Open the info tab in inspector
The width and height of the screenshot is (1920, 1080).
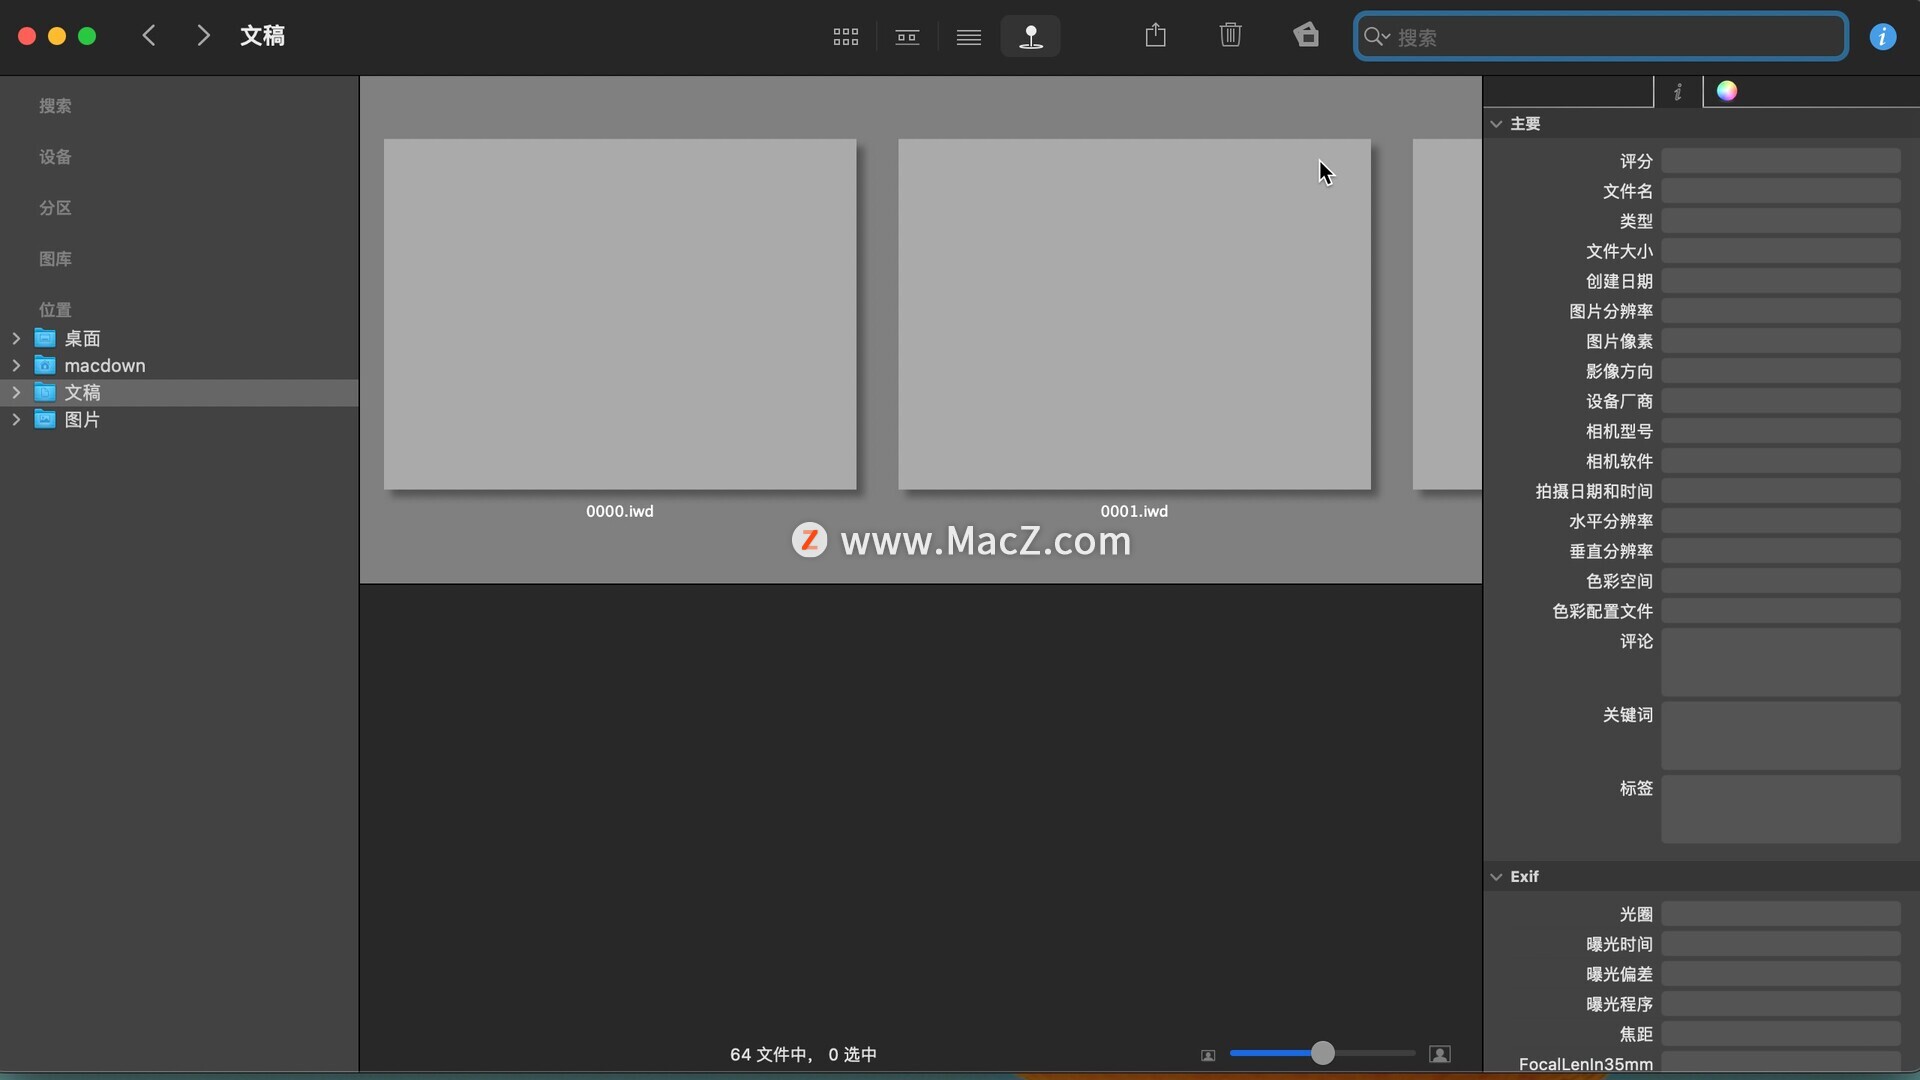point(1678,92)
